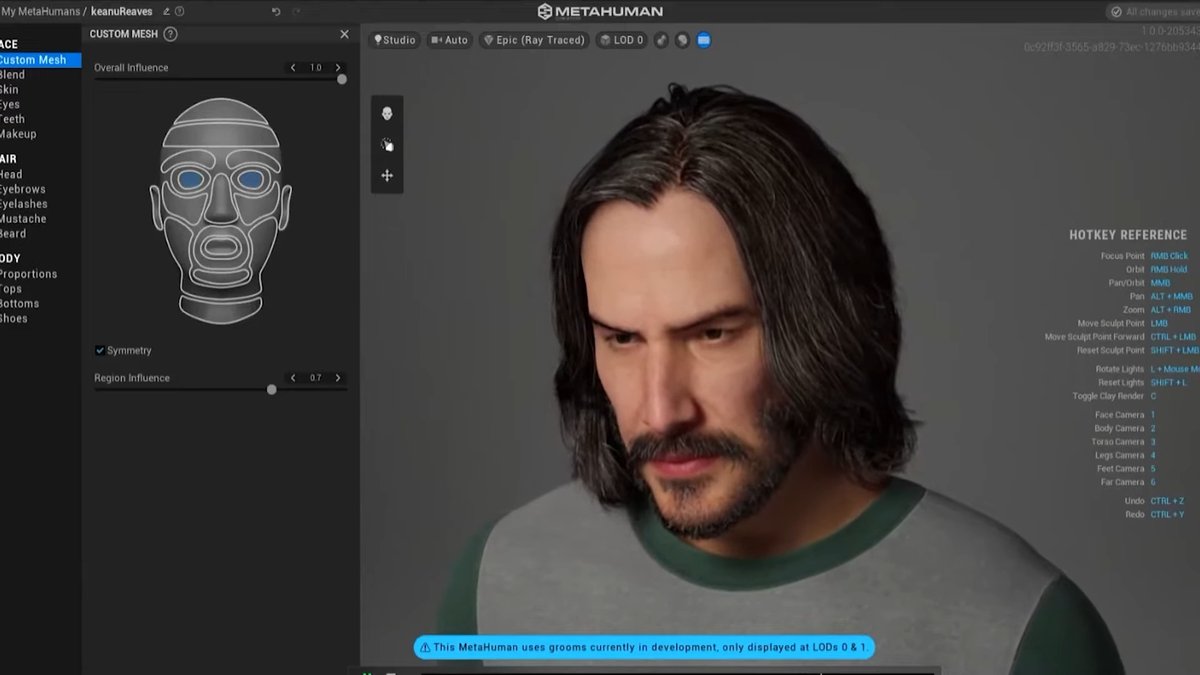This screenshot has height=675, width=1200.
Task: Click the Region Influence slider handle
Action: tap(272, 389)
